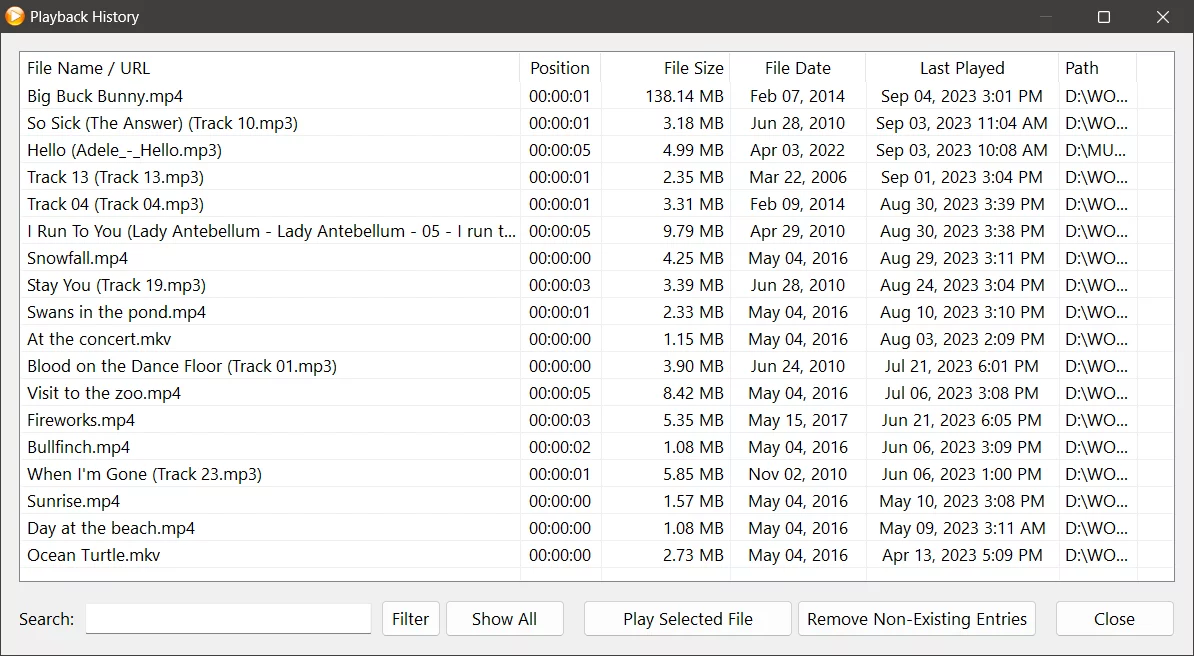Minimize the Playback History window
The height and width of the screenshot is (656, 1194).
(x=1046, y=17)
